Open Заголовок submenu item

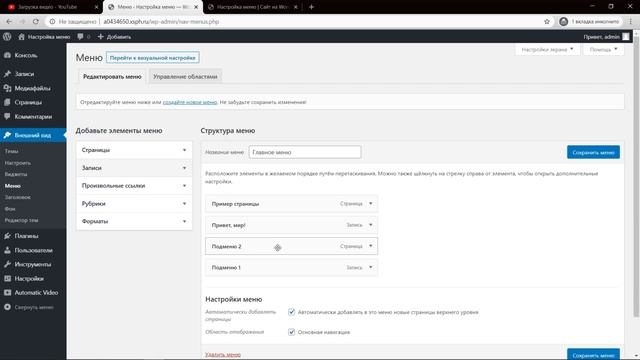pyautogui.click(x=18, y=197)
